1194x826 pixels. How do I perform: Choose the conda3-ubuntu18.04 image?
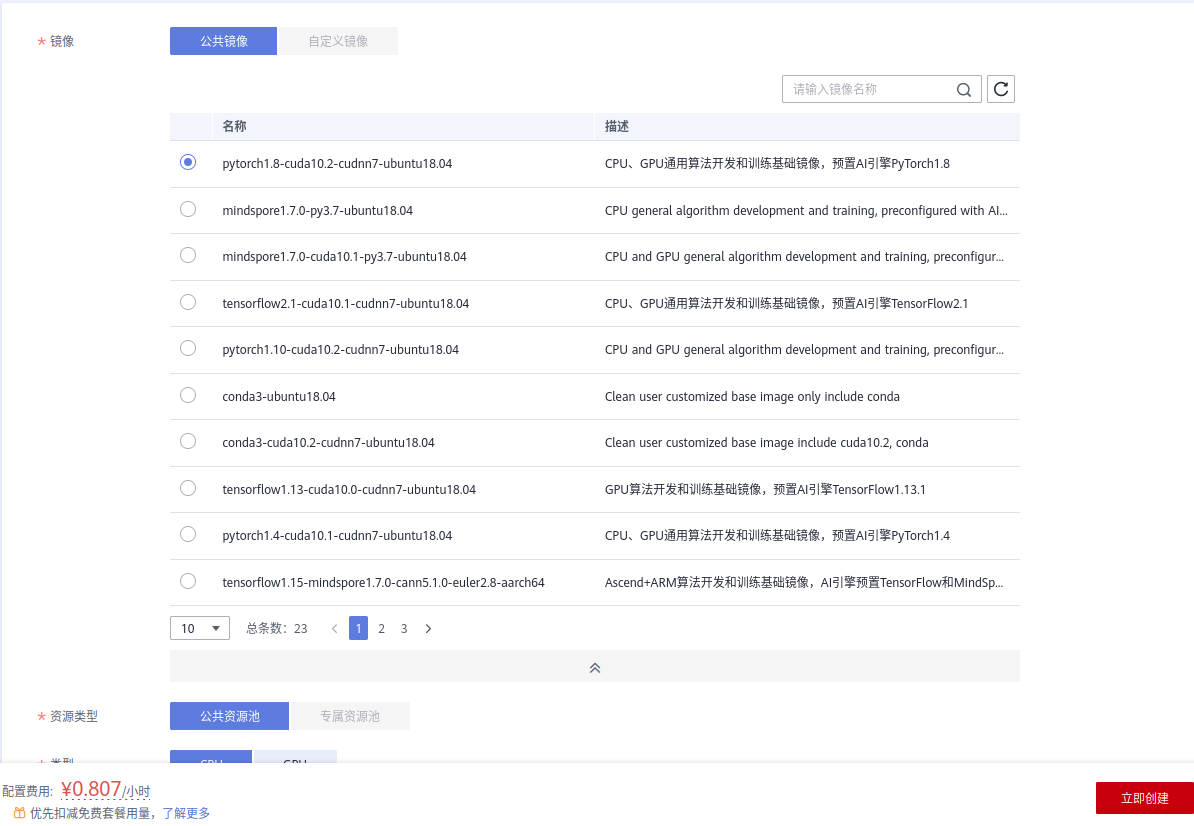[x=188, y=395]
